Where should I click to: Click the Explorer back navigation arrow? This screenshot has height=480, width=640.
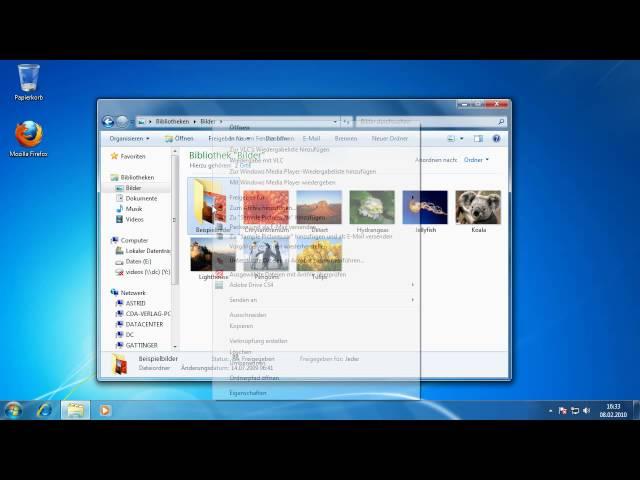[108, 121]
